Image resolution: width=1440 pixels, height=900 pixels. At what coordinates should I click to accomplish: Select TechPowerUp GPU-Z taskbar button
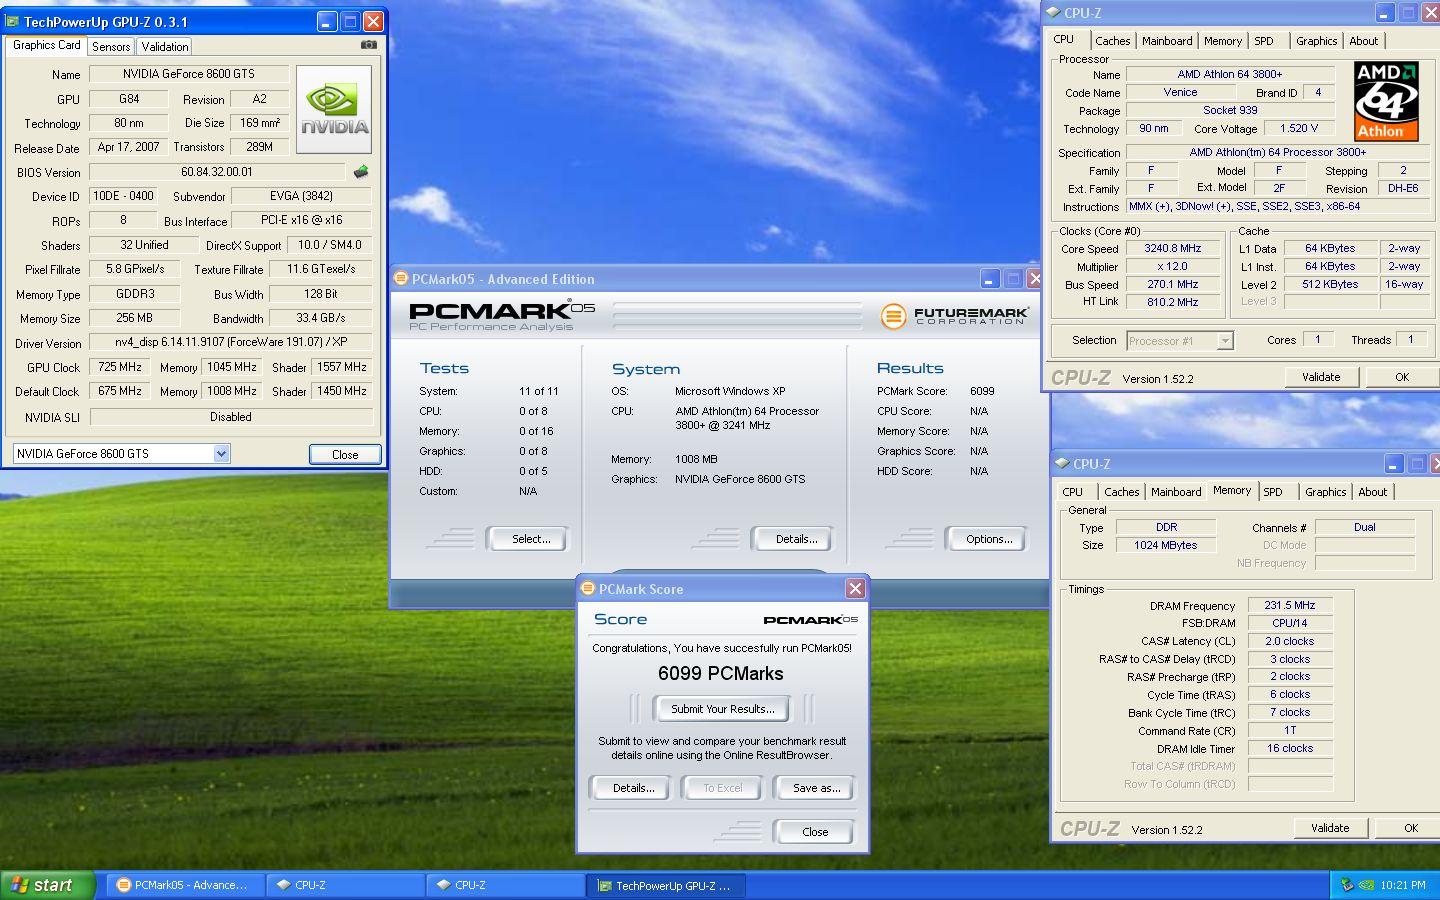click(665, 885)
